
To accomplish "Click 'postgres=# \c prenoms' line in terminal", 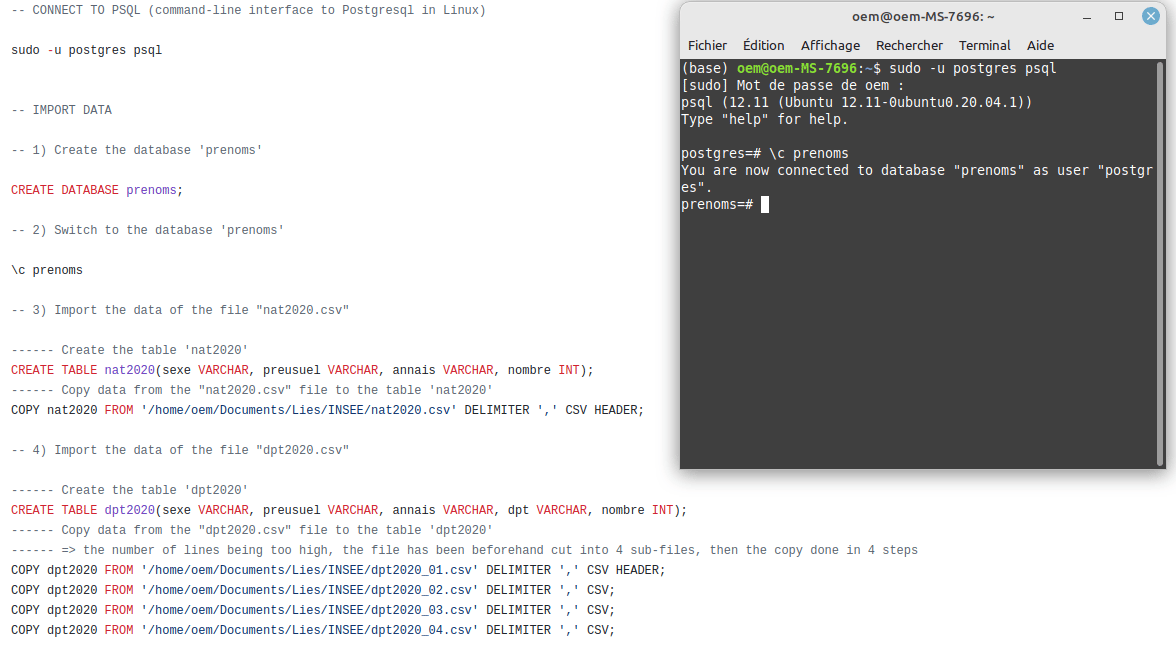I will [765, 153].
